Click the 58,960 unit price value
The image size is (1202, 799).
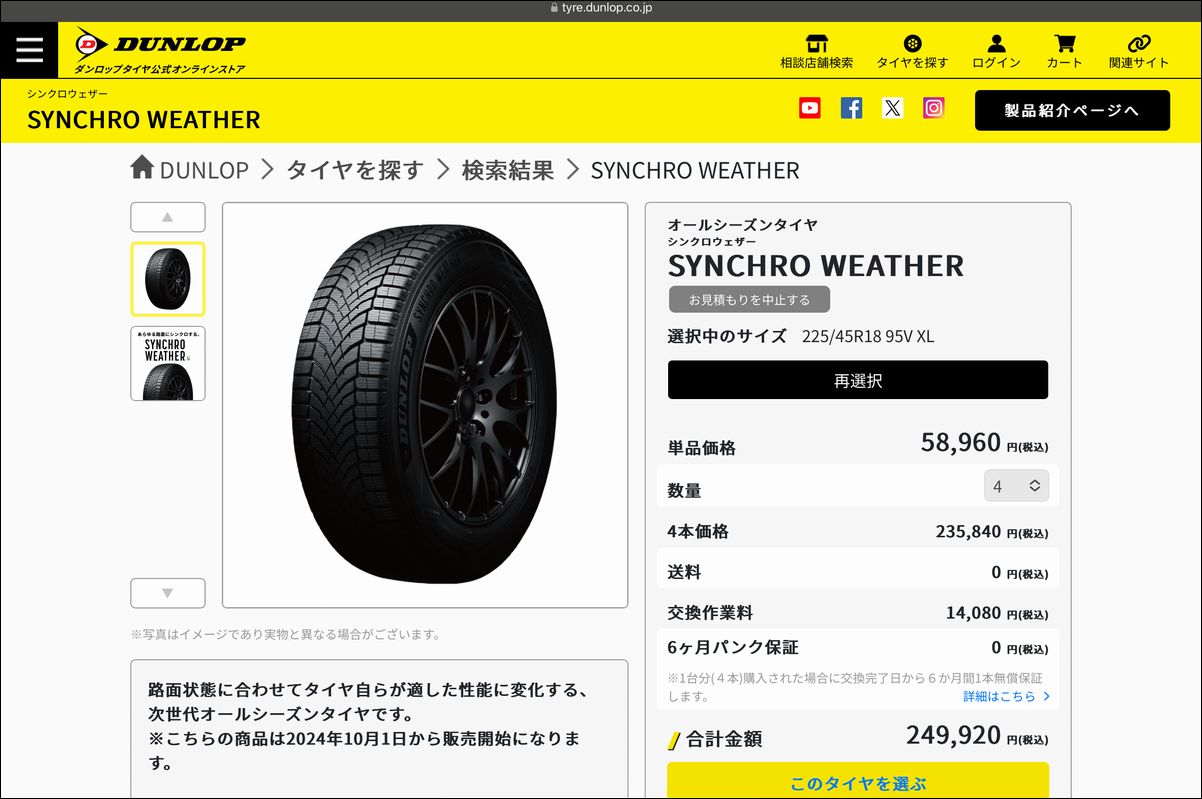(x=961, y=442)
